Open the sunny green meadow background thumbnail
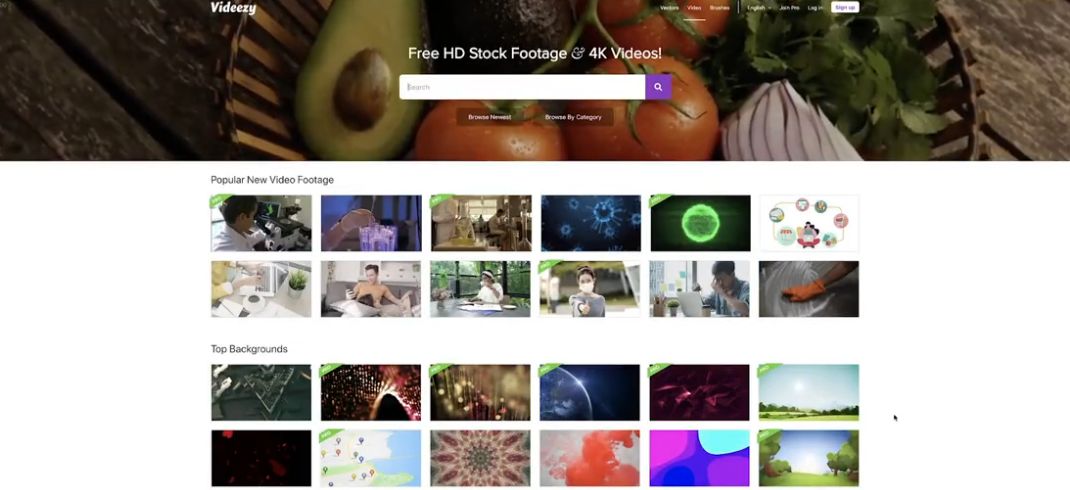Image resolution: width=1070 pixels, height=490 pixels. [809, 392]
